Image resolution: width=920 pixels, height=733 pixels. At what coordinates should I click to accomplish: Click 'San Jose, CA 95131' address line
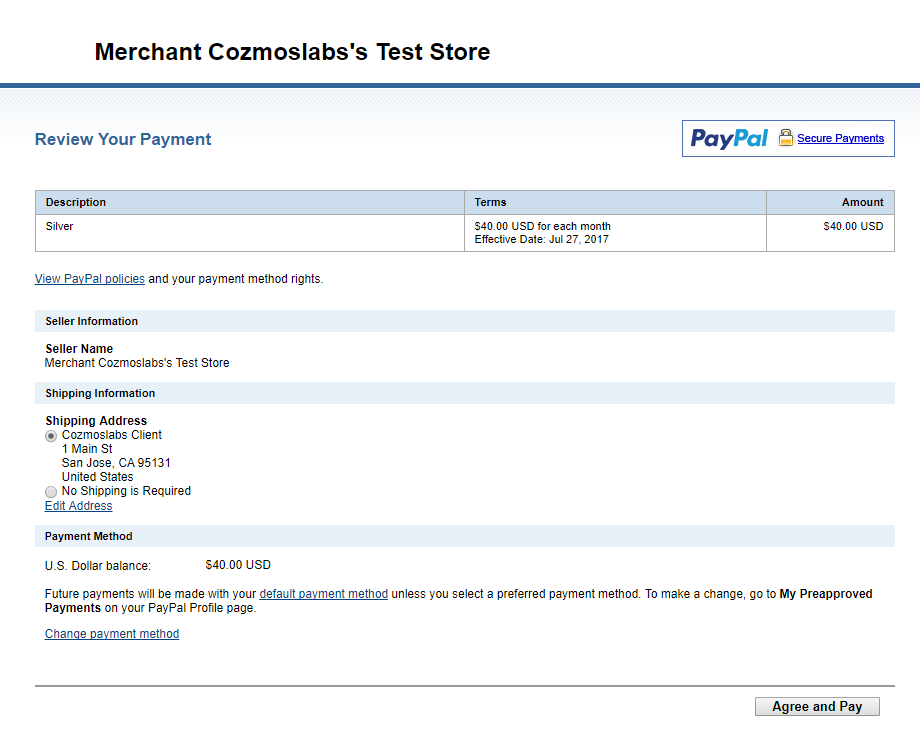116,463
